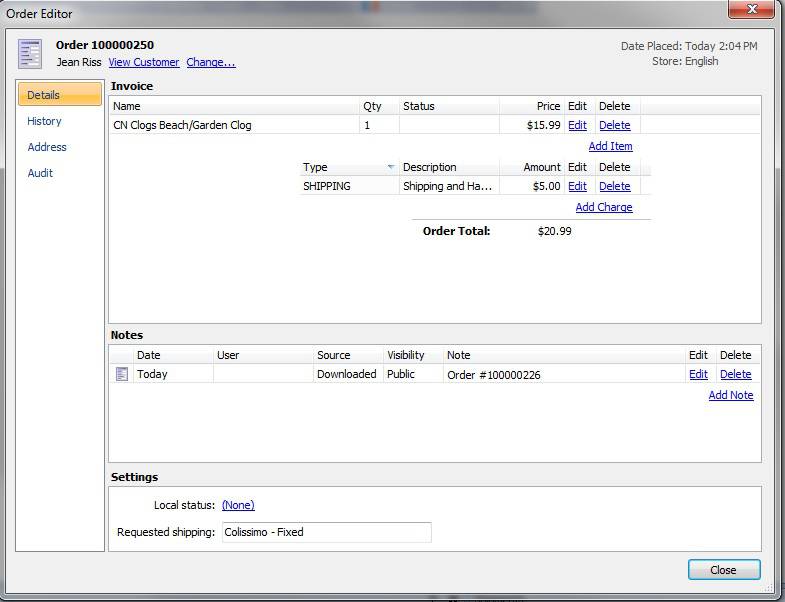Image resolution: width=785 pixels, height=602 pixels.
Task: Click the Shipping and Ha... description cell
Action: [448, 186]
